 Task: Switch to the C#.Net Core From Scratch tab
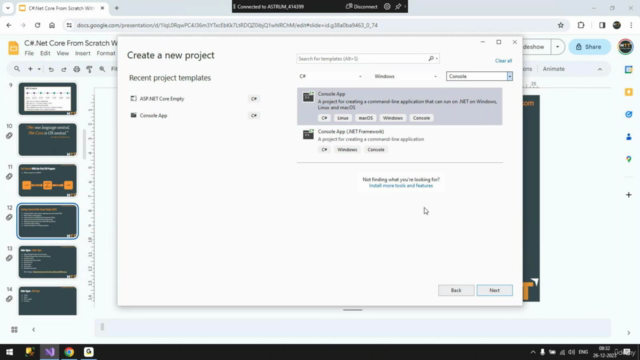click(x=61, y=8)
